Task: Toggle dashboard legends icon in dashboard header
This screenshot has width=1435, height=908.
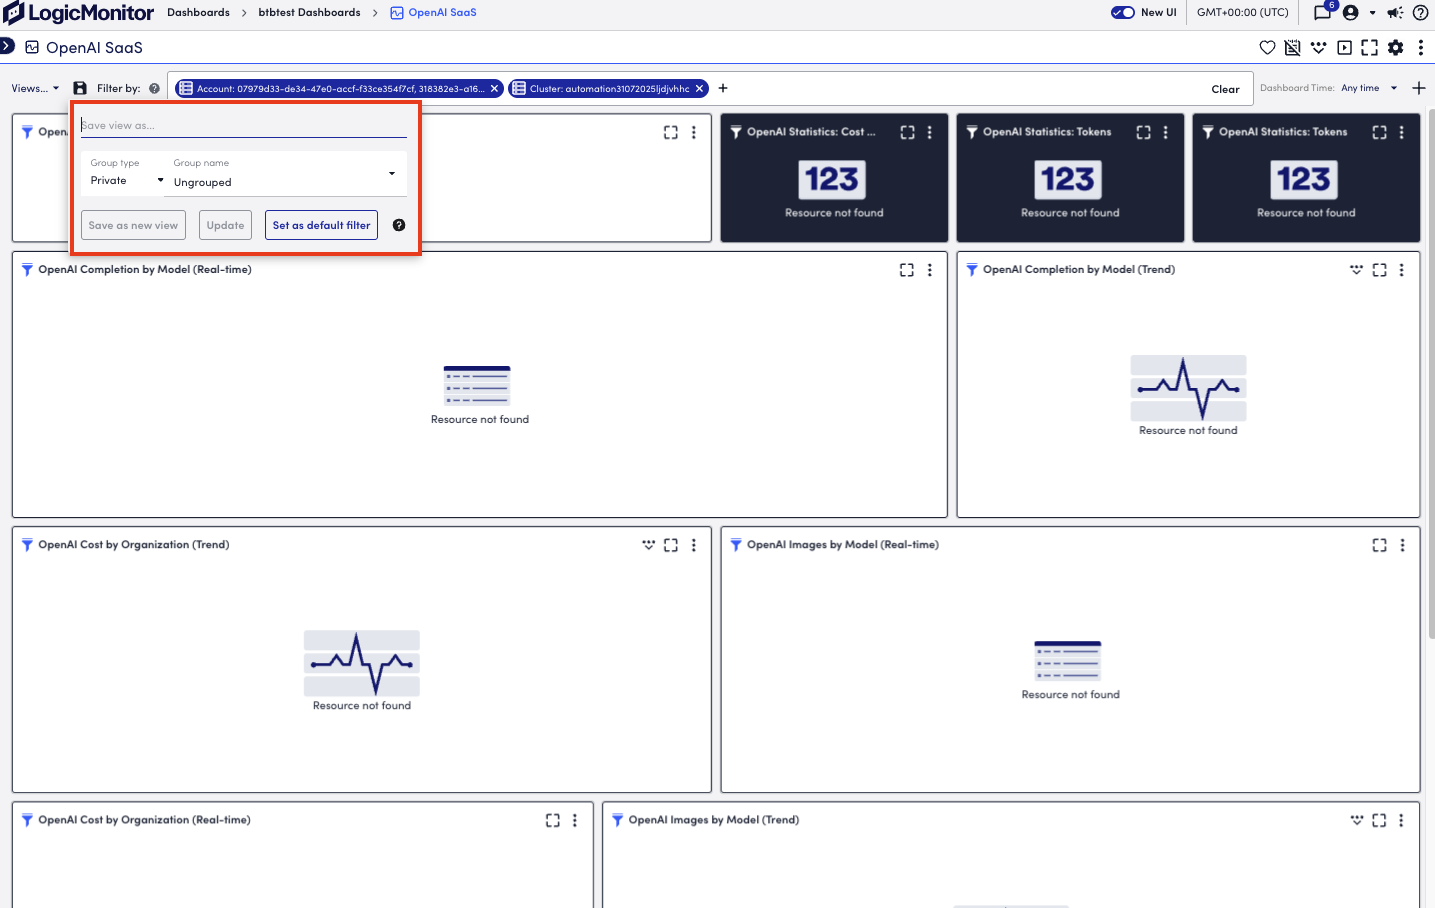Action: [x=1319, y=47]
